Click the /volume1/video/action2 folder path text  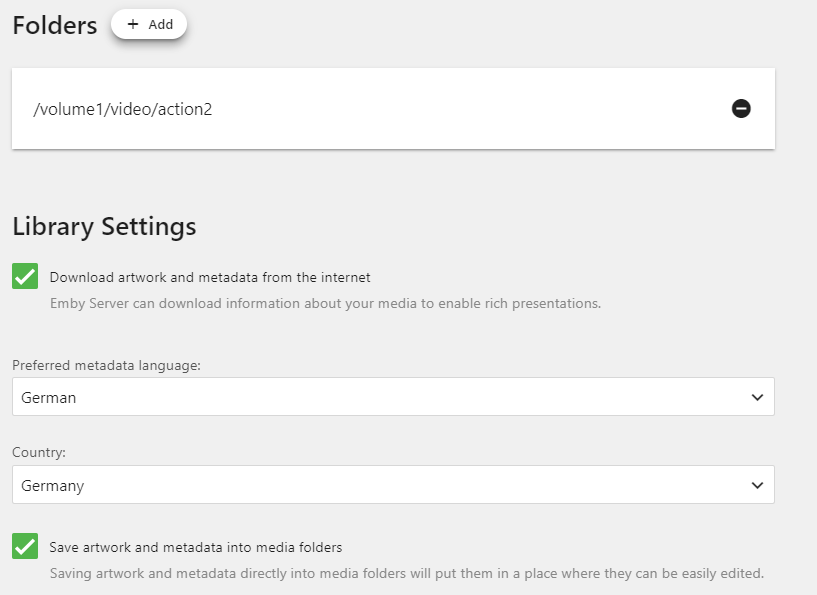(123, 109)
